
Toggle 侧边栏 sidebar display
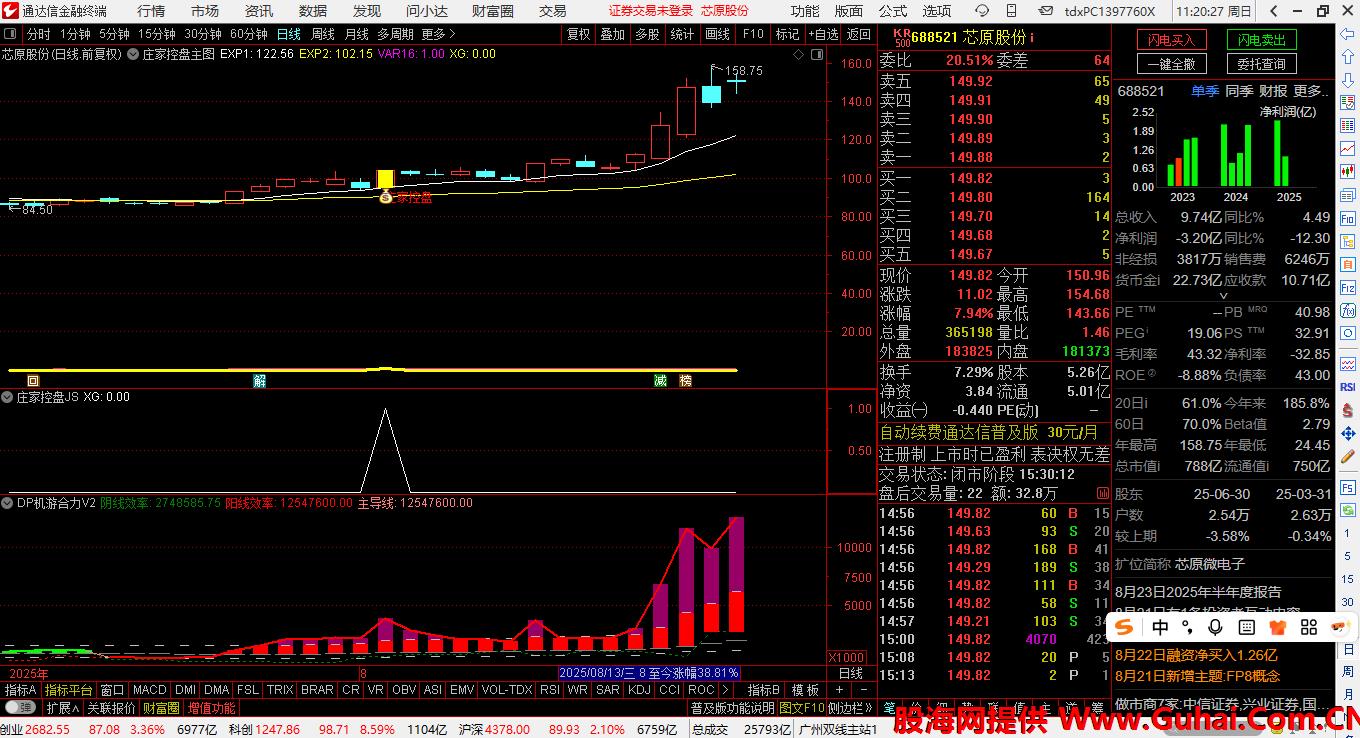848,708
